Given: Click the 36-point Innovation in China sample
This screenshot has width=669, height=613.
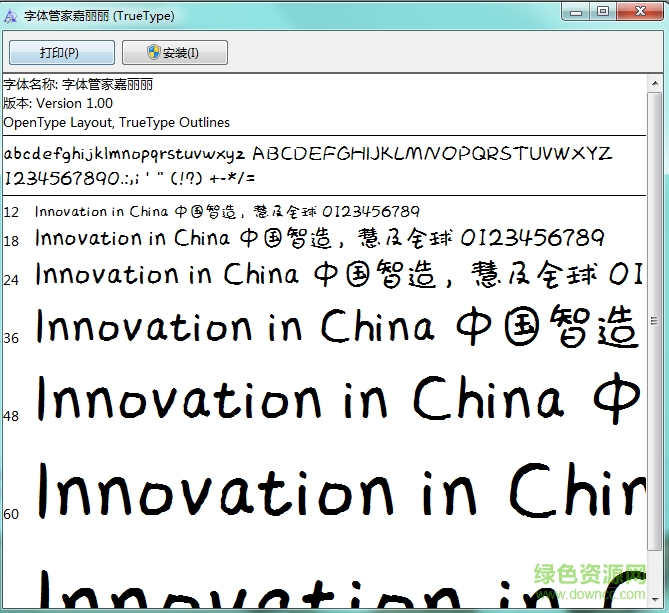Looking at the screenshot, I should 336,328.
